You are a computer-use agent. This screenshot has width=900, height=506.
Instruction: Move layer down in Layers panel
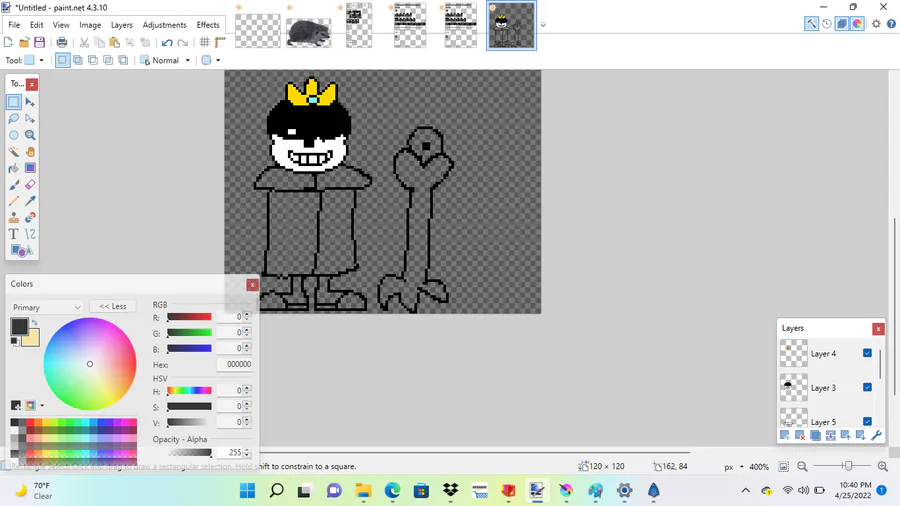coord(860,435)
